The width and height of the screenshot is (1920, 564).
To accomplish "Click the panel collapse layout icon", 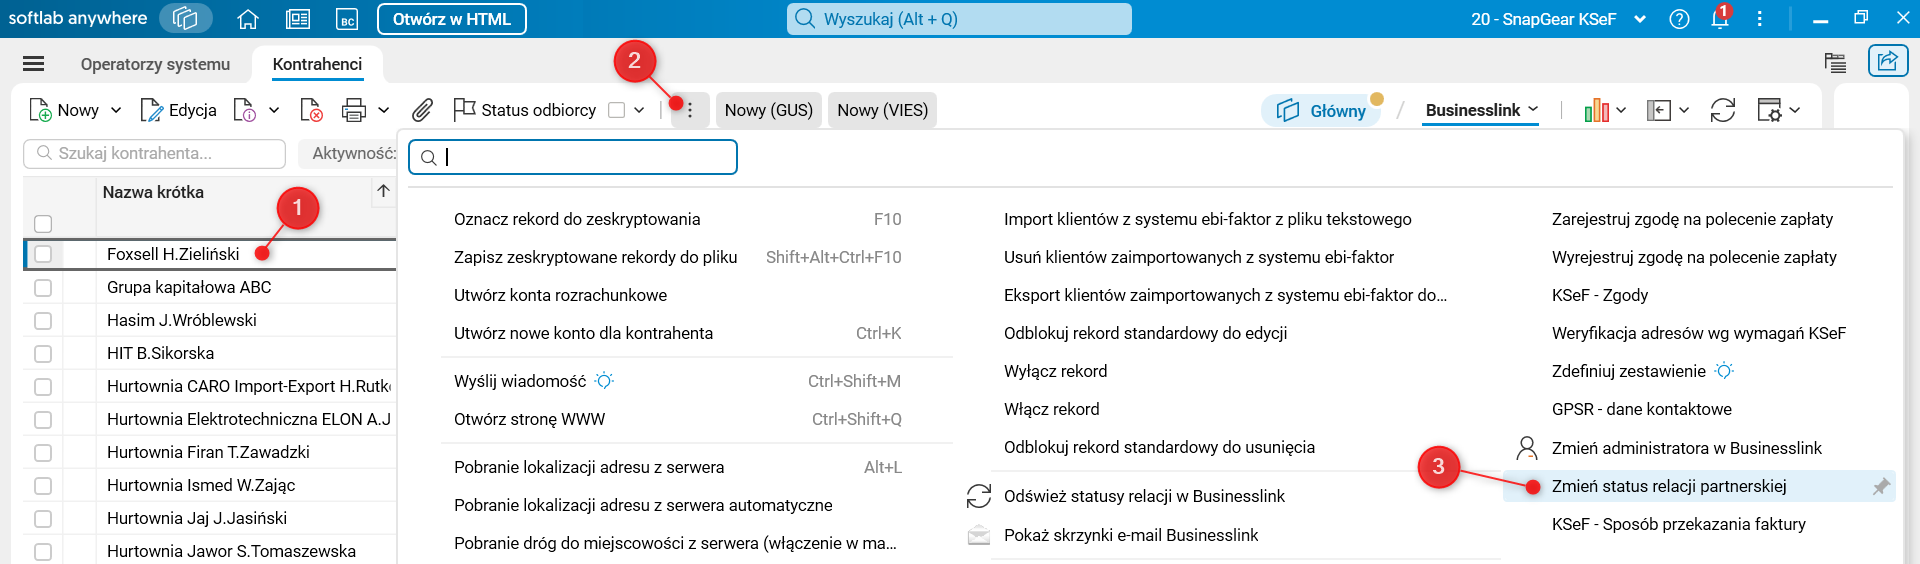I will (x=1659, y=110).
